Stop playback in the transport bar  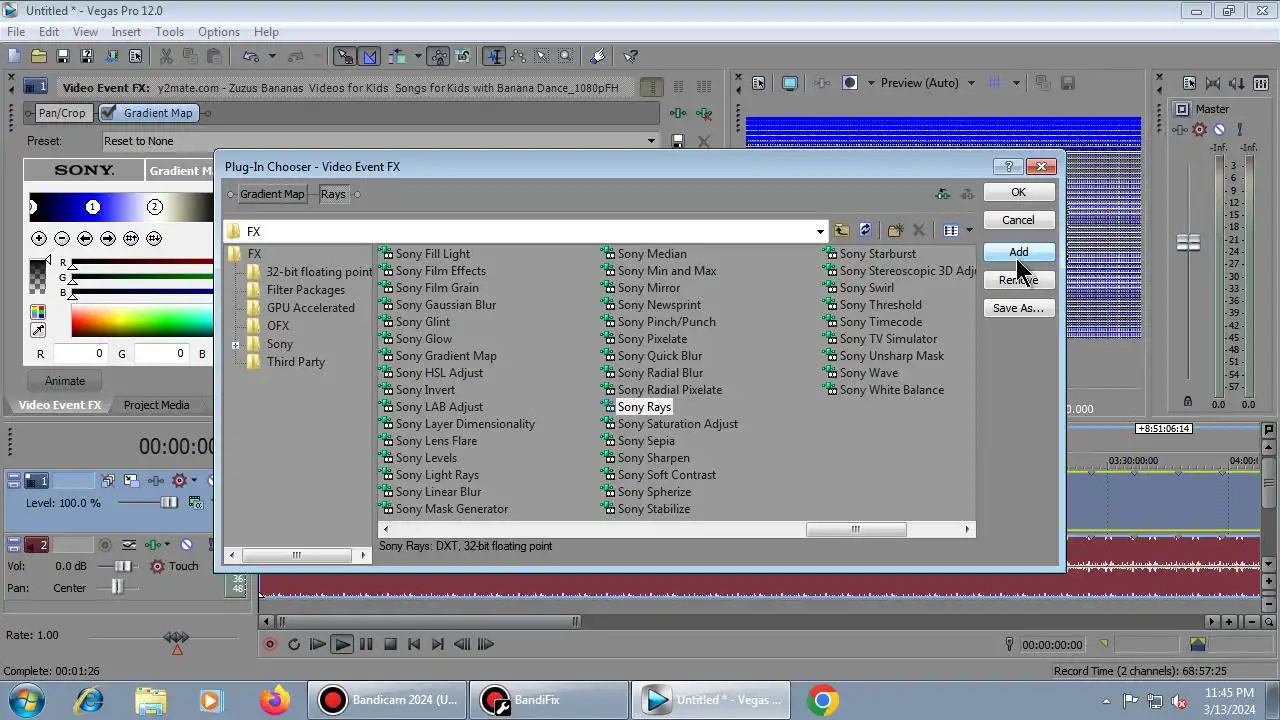[x=390, y=645]
